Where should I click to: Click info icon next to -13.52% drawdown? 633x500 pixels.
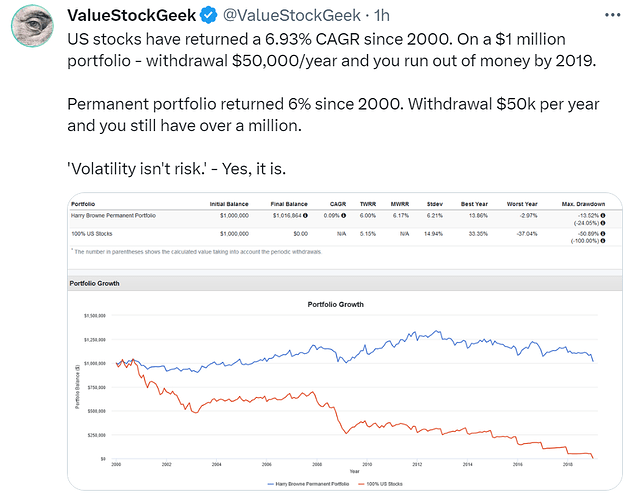603,215
